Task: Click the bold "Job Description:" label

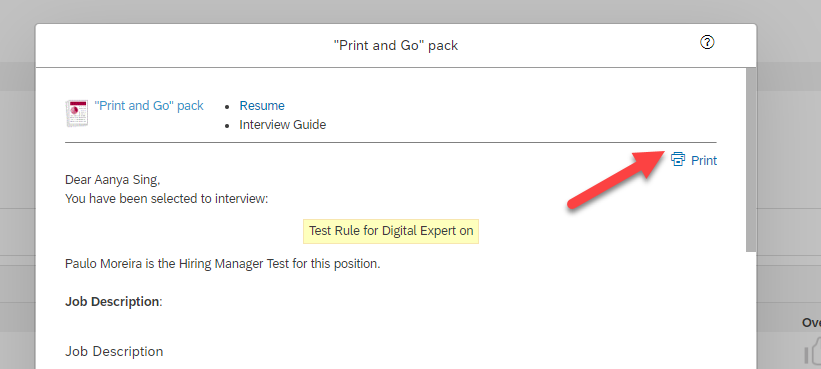Action: [114, 301]
